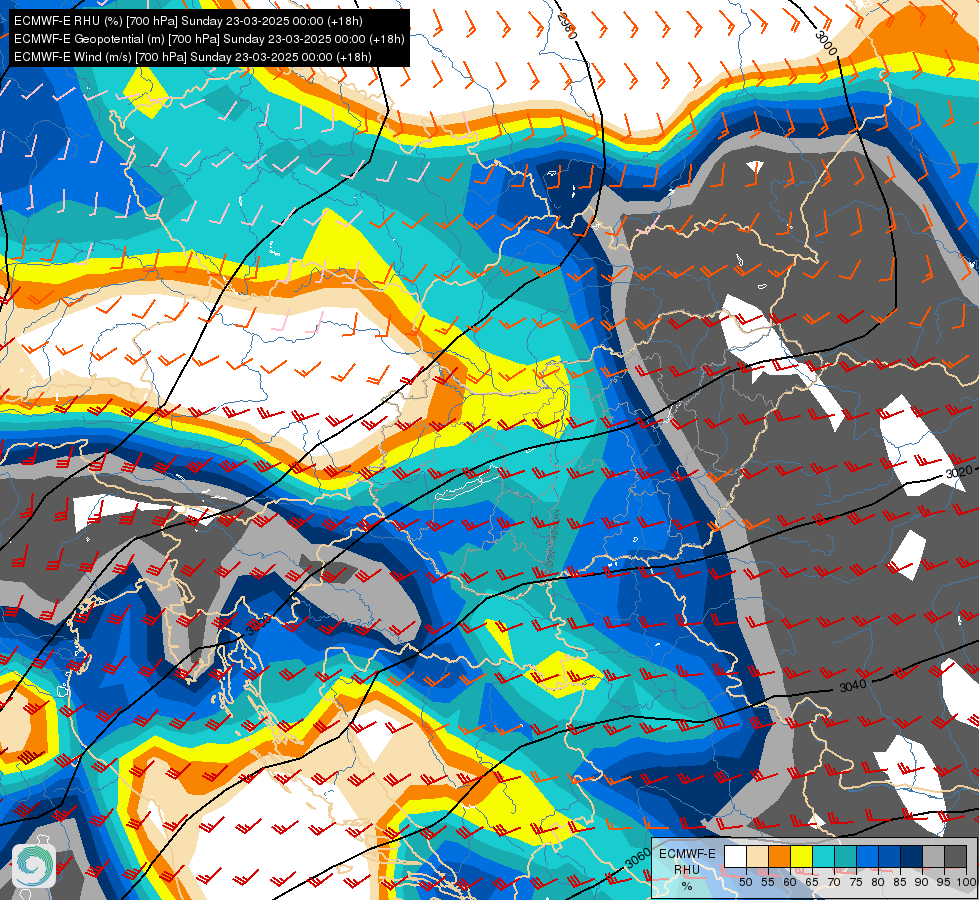
Task: Click the 3020 geopotential contour label
Action: tap(959, 472)
